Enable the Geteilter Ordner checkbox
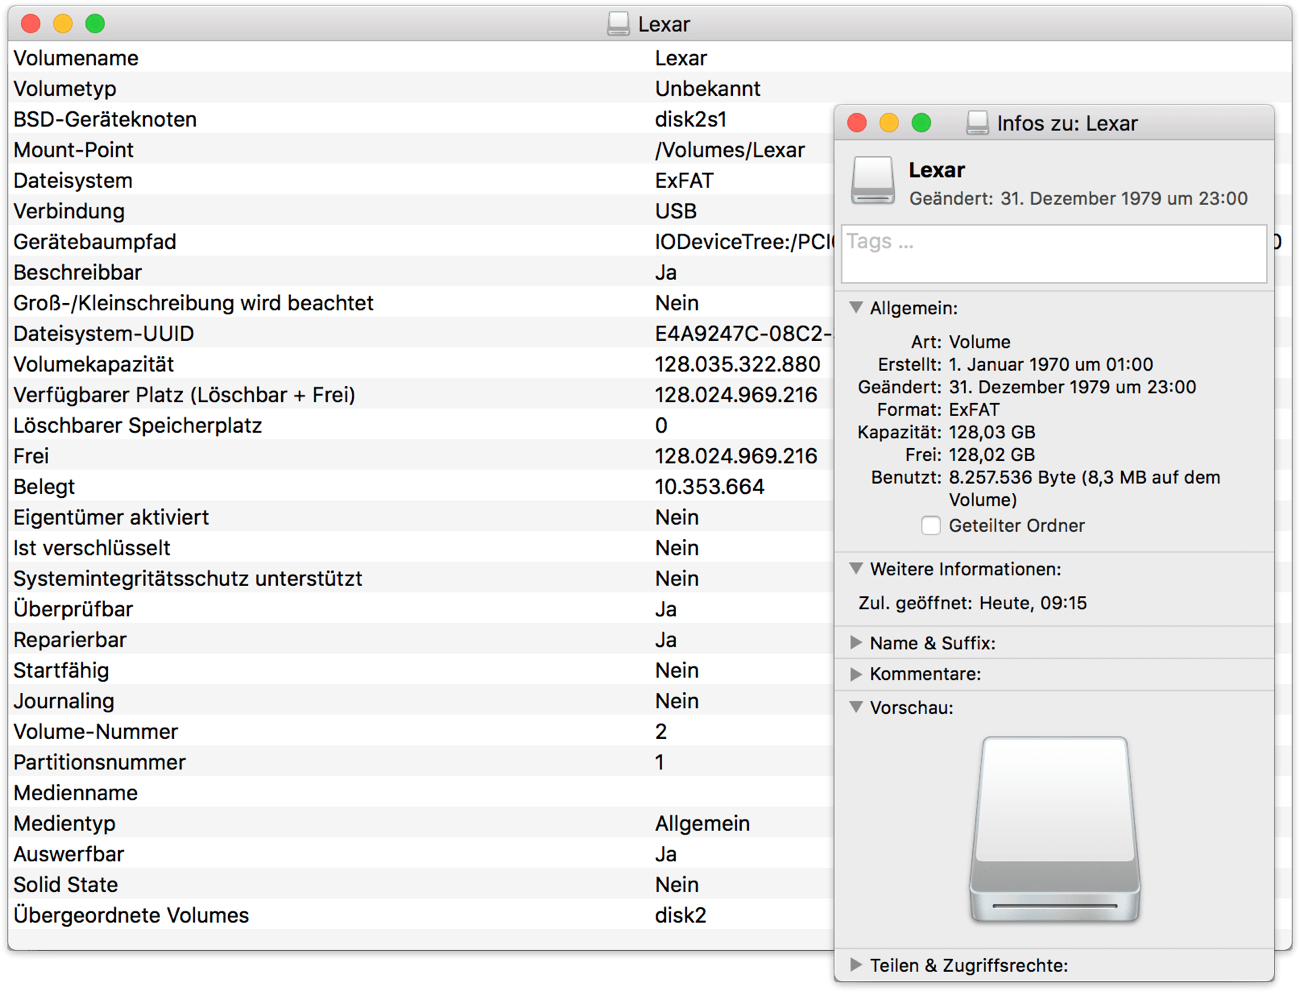1300x992 pixels. (931, 525)
